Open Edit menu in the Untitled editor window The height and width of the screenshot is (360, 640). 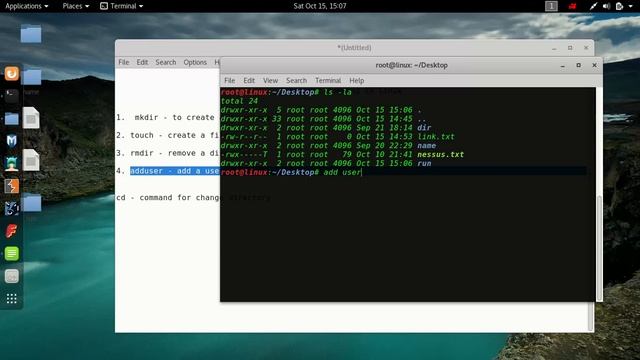point(142,62)
